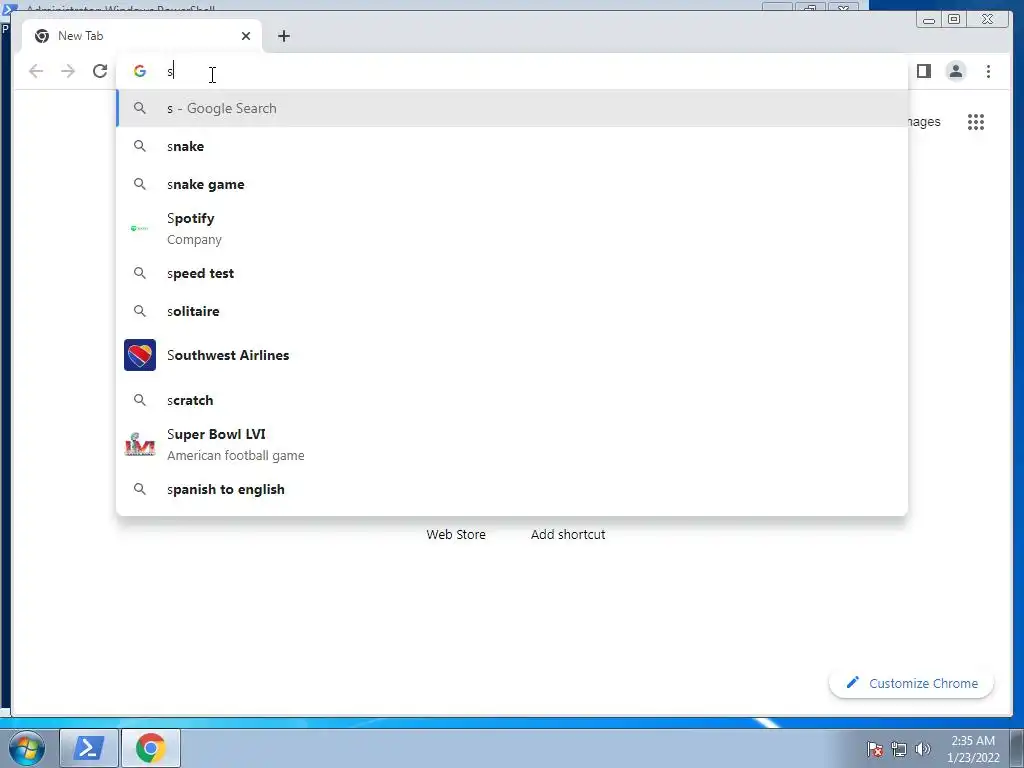Click the browser Back arrow
The width and height of the screenshot is (1024, 768).
[36, 71]
